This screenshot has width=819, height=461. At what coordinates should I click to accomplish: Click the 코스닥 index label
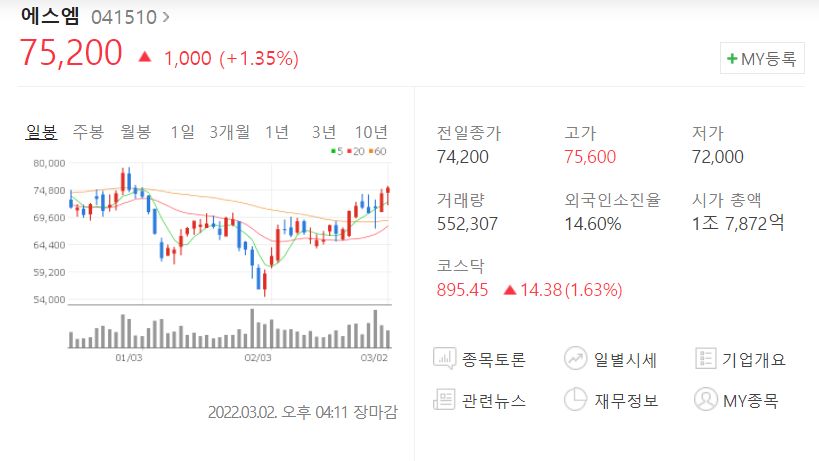click(461, 266)
